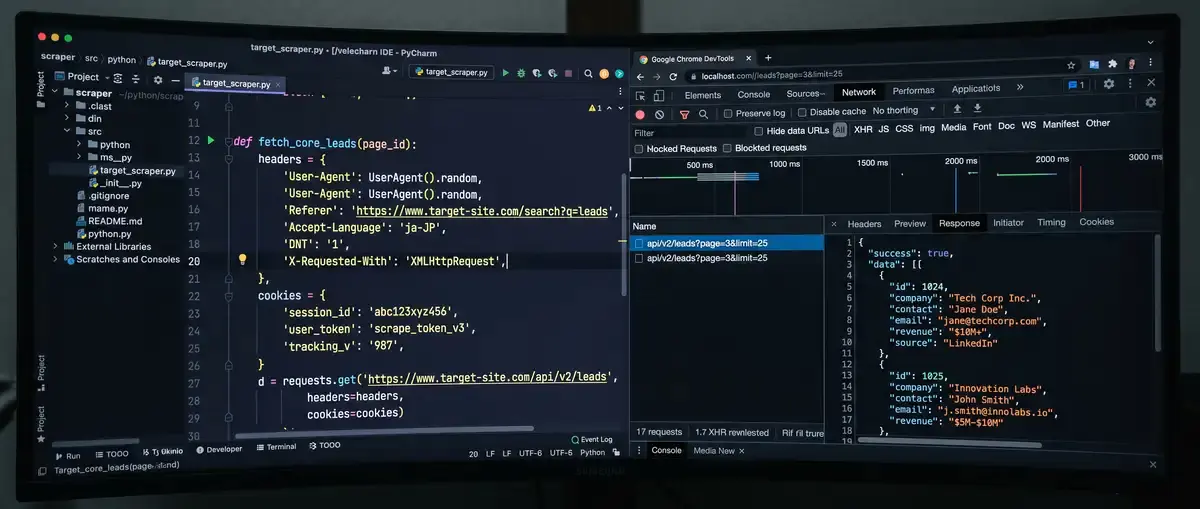Image resolution: width=1200 pixels, height=509 pixels.
Task: Open network search magnifier in DevTools
Action: click(703, 115)
